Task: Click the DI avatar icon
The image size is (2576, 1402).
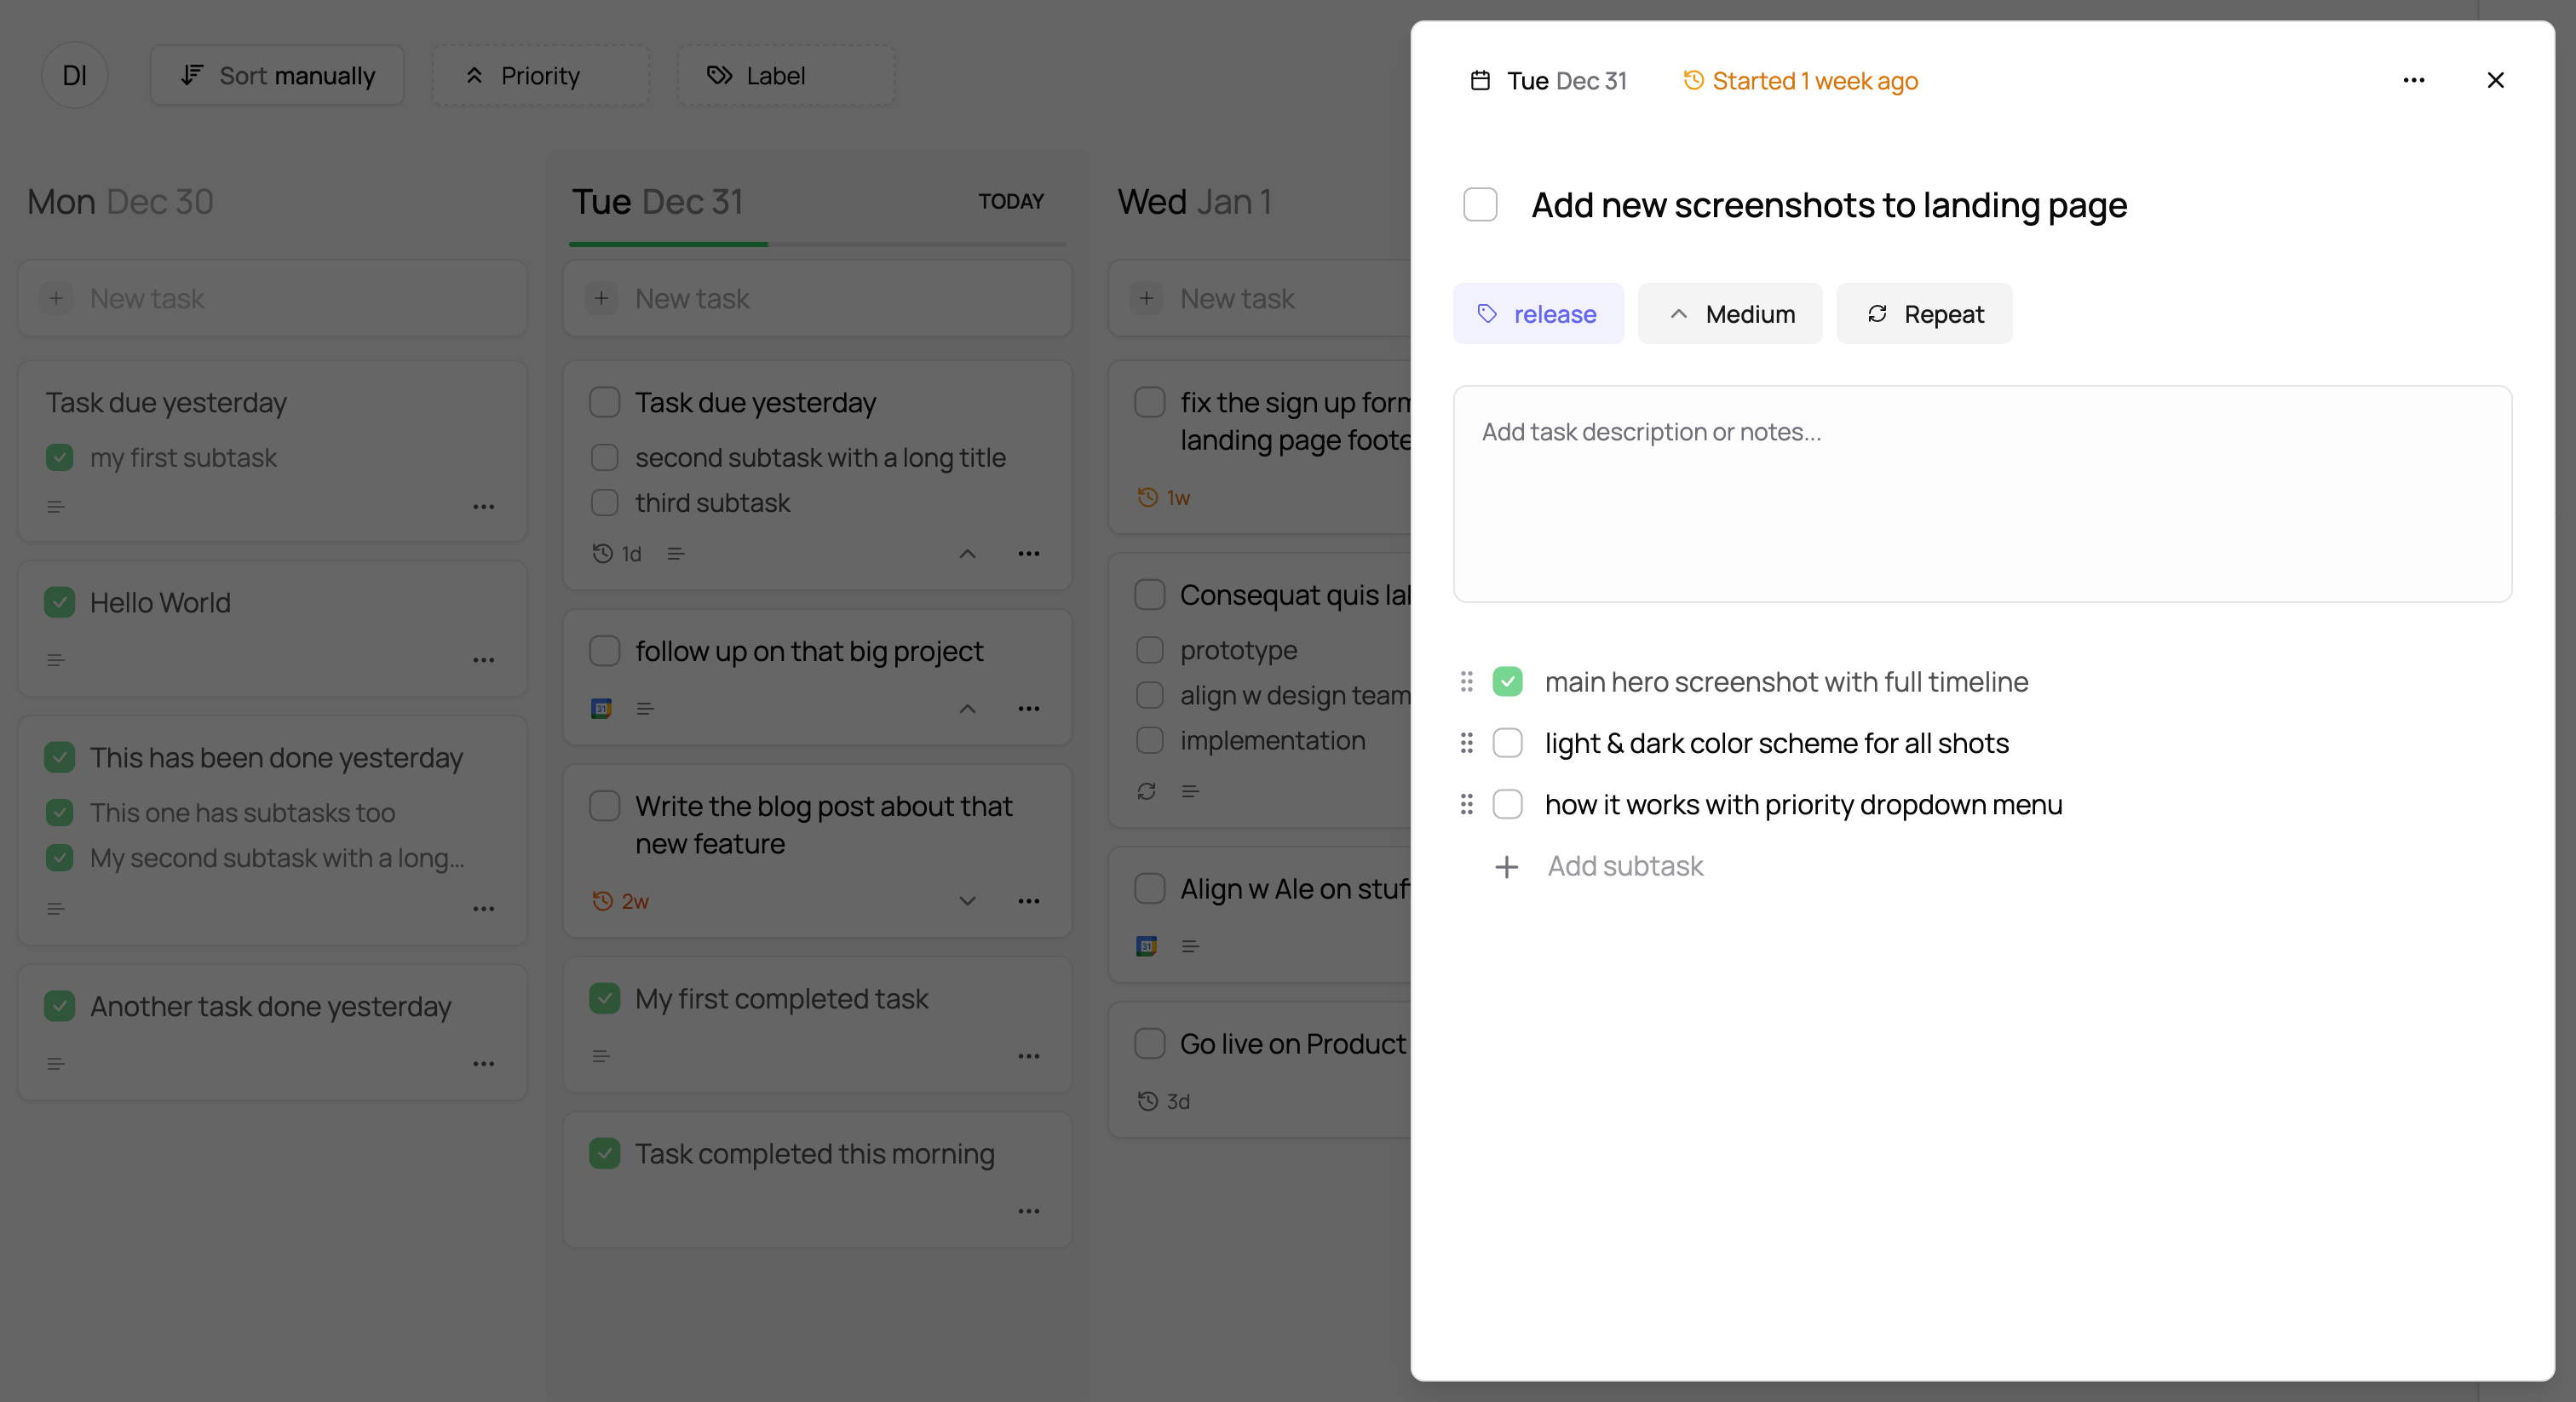Action: pyautogui.click(x=74, y=75)
